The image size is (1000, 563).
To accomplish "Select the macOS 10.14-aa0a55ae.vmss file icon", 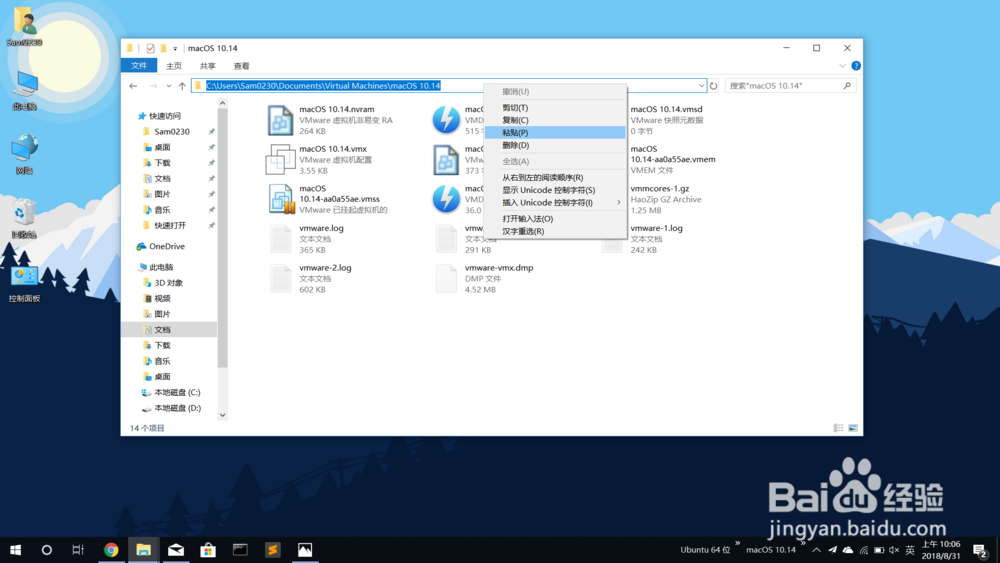I will pos(280,199).
